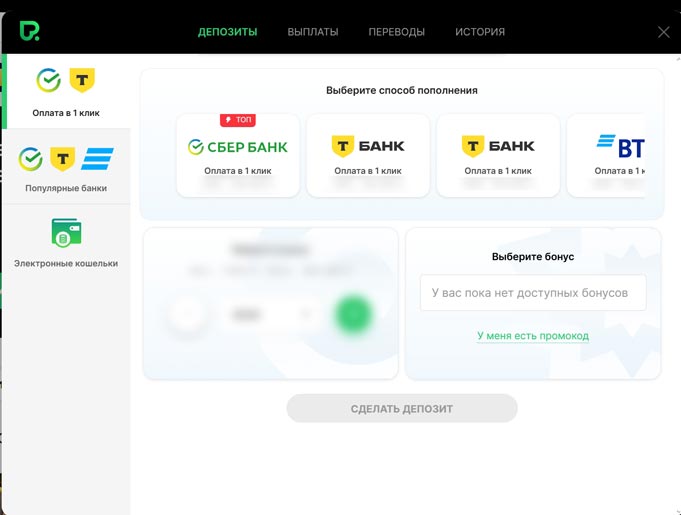Go to the ИСТОРИЯ tab
681x515 pixels.
coord(480,32)
